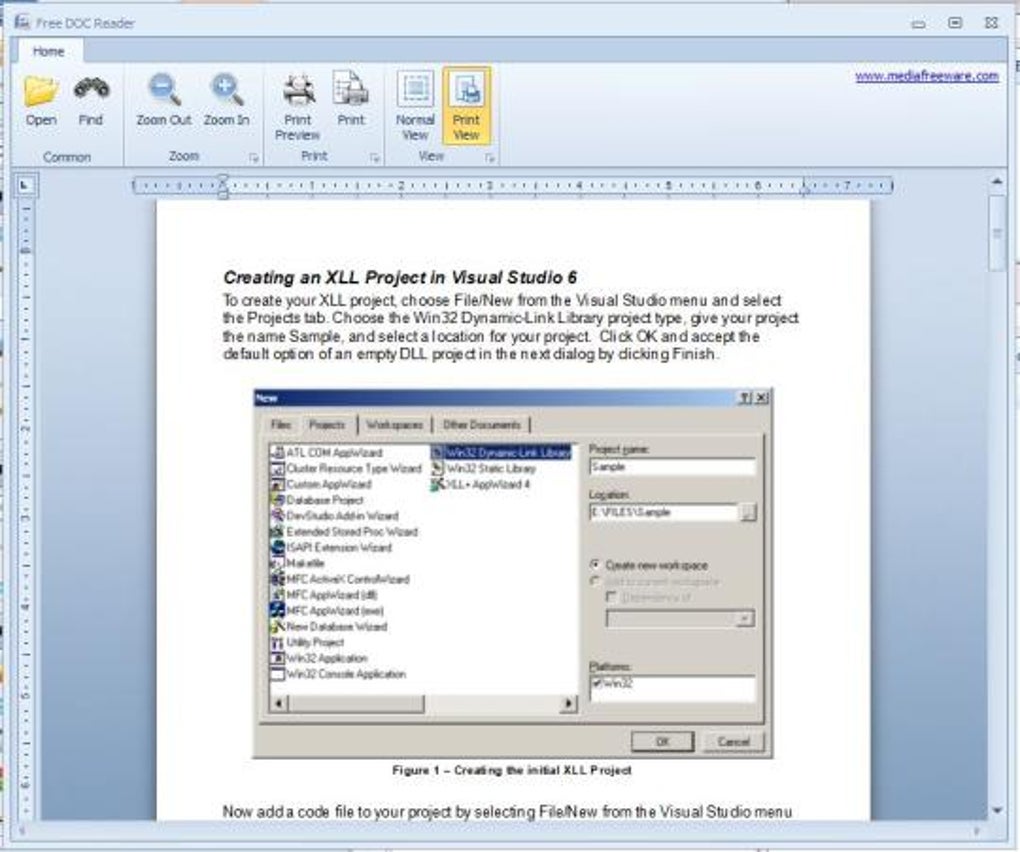This screenshot has height=852, width=1020.
Task: Click the right indent marker on ruler
Action: 804,190
